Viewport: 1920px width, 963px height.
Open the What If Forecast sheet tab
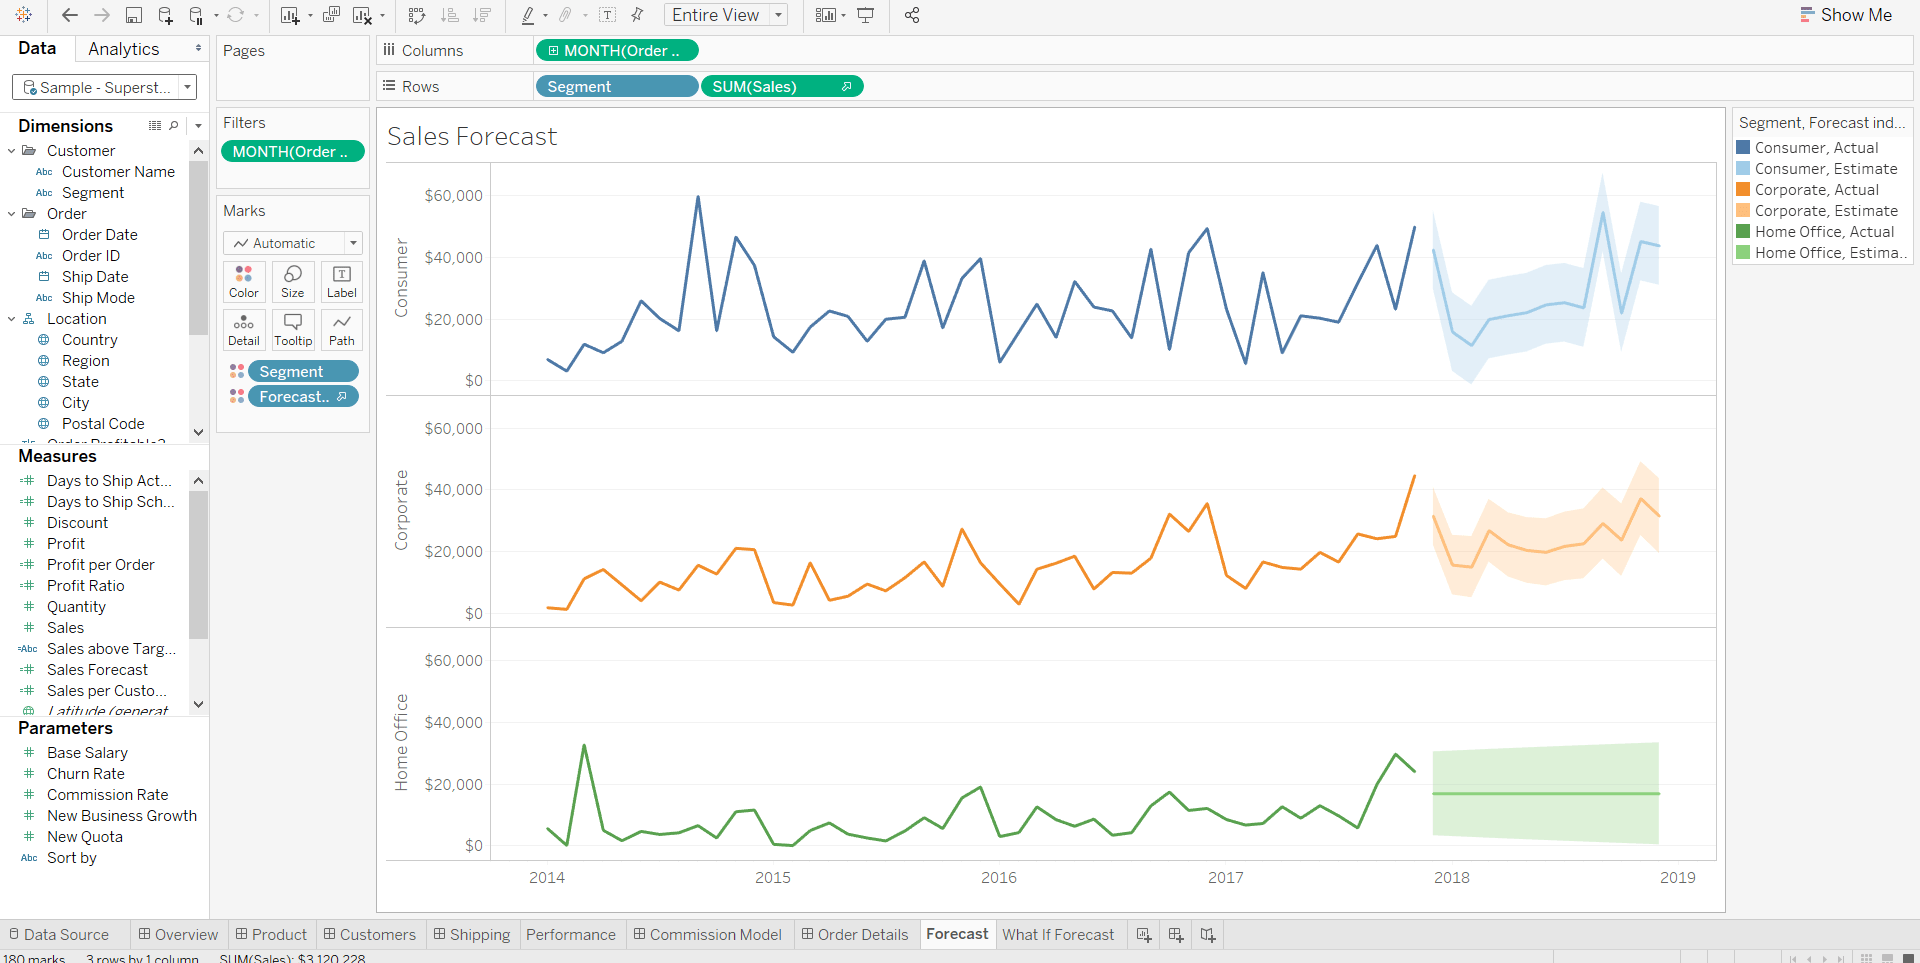[1058, 935]
